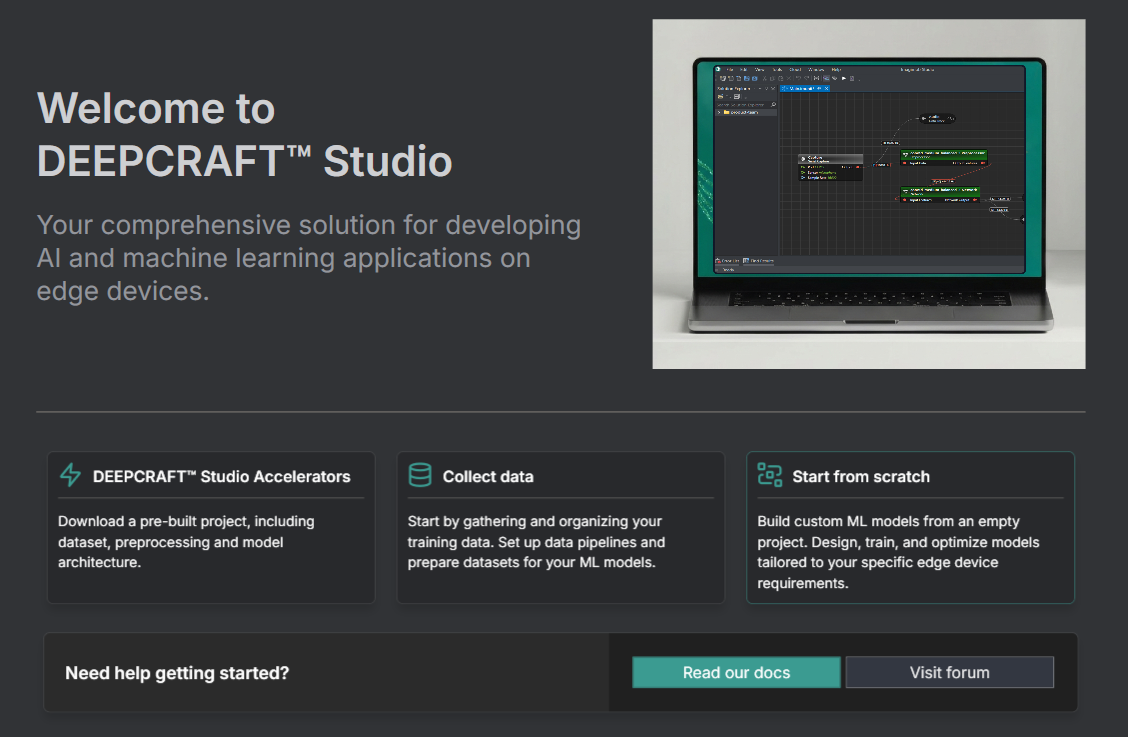The image size is (1128, 737).
Task: Click the lightning bolt Accelerators icon
Action: click(x=70, y=476)
